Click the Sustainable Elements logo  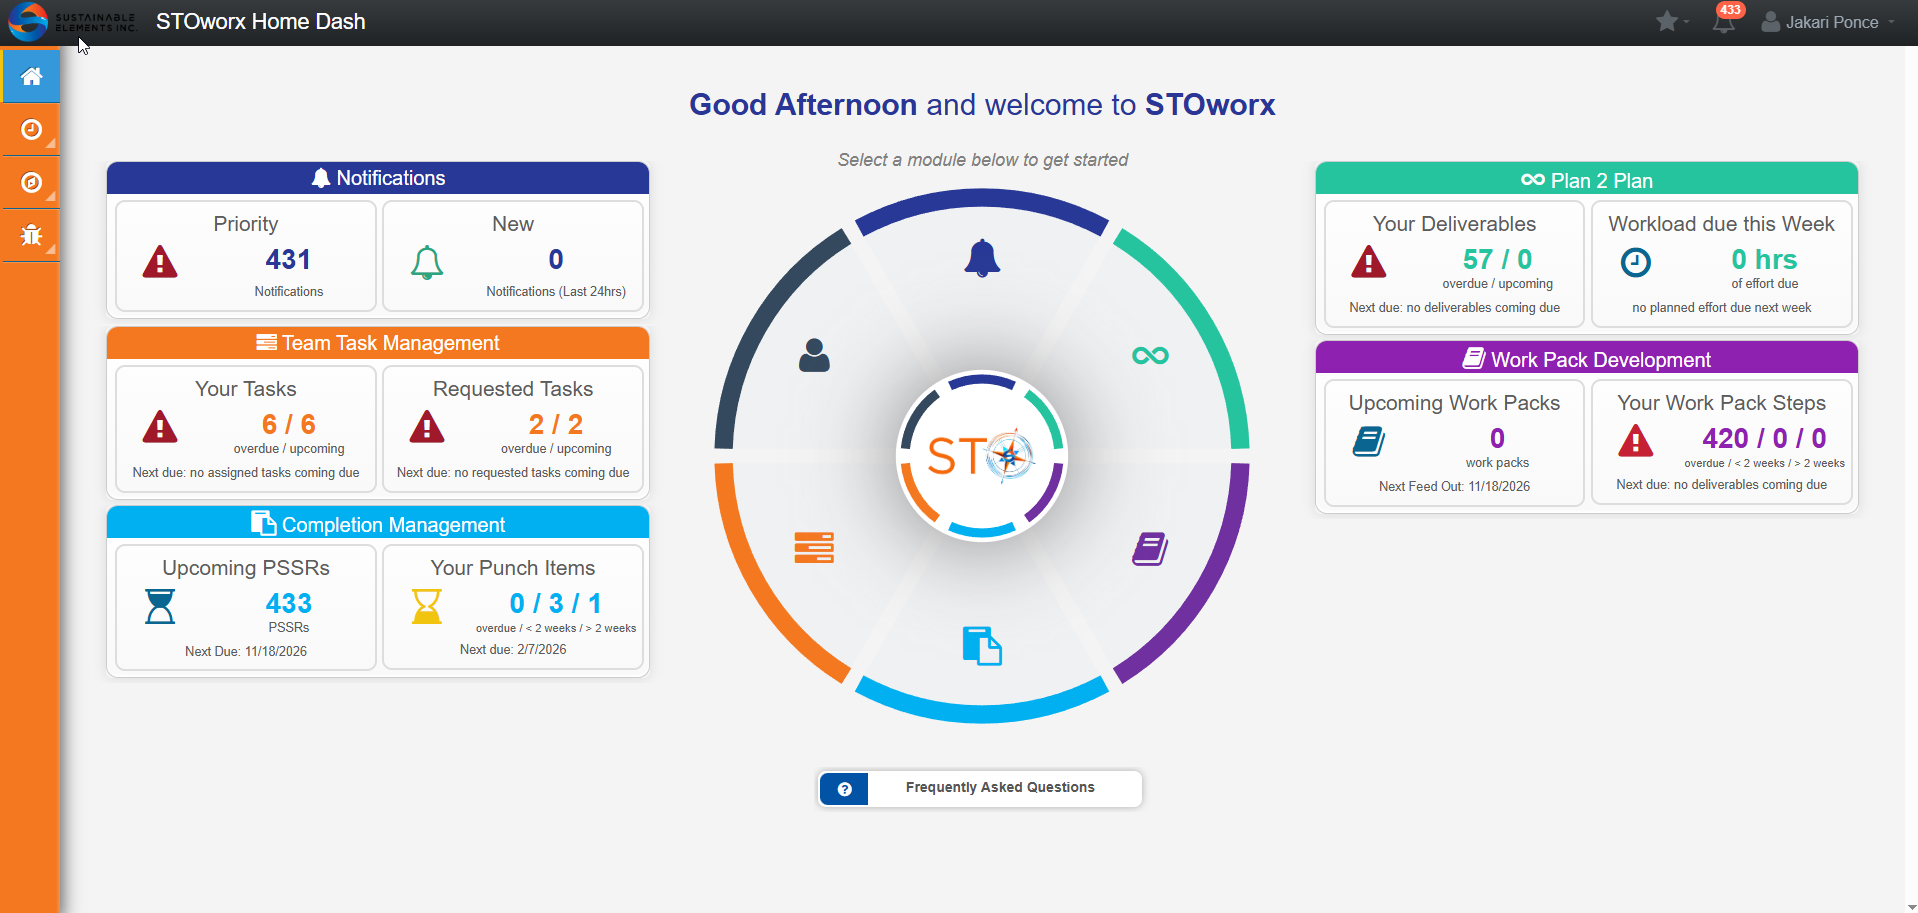(x=72, y=22)
